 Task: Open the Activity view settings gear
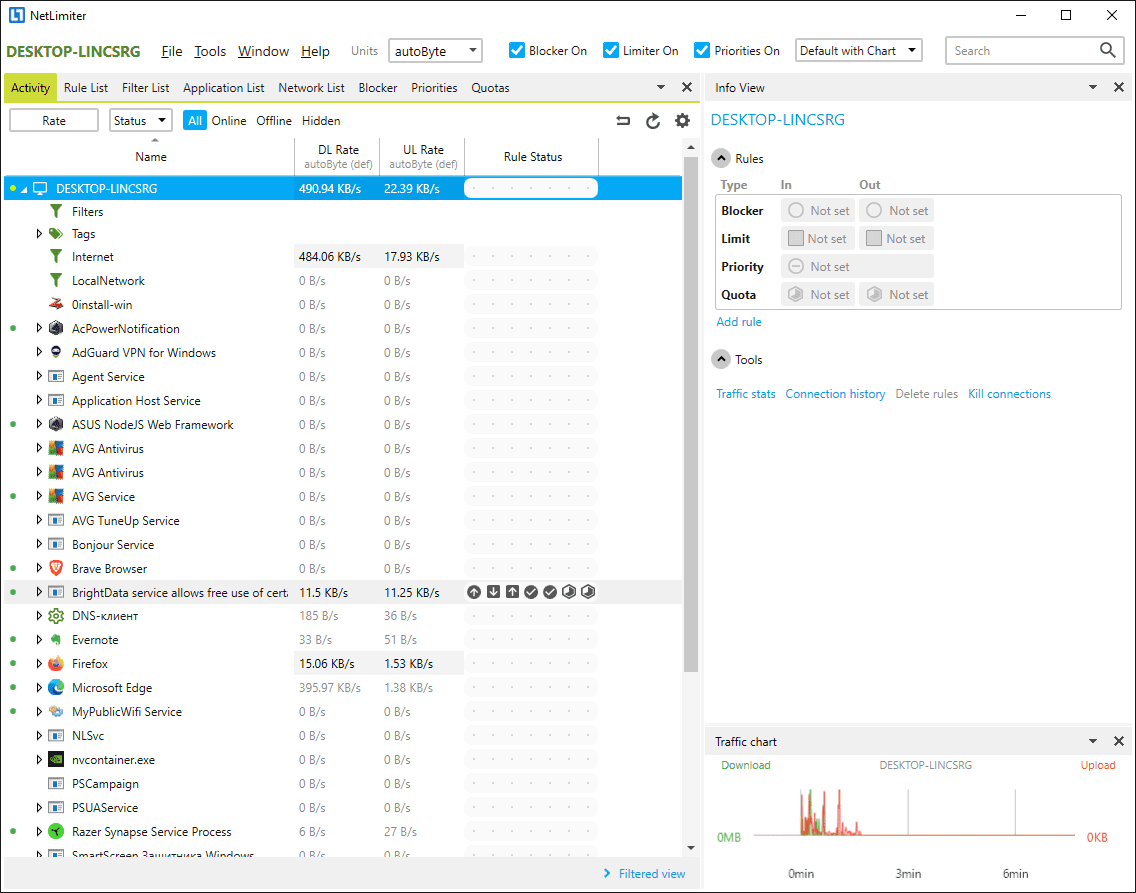pos(682,121)
